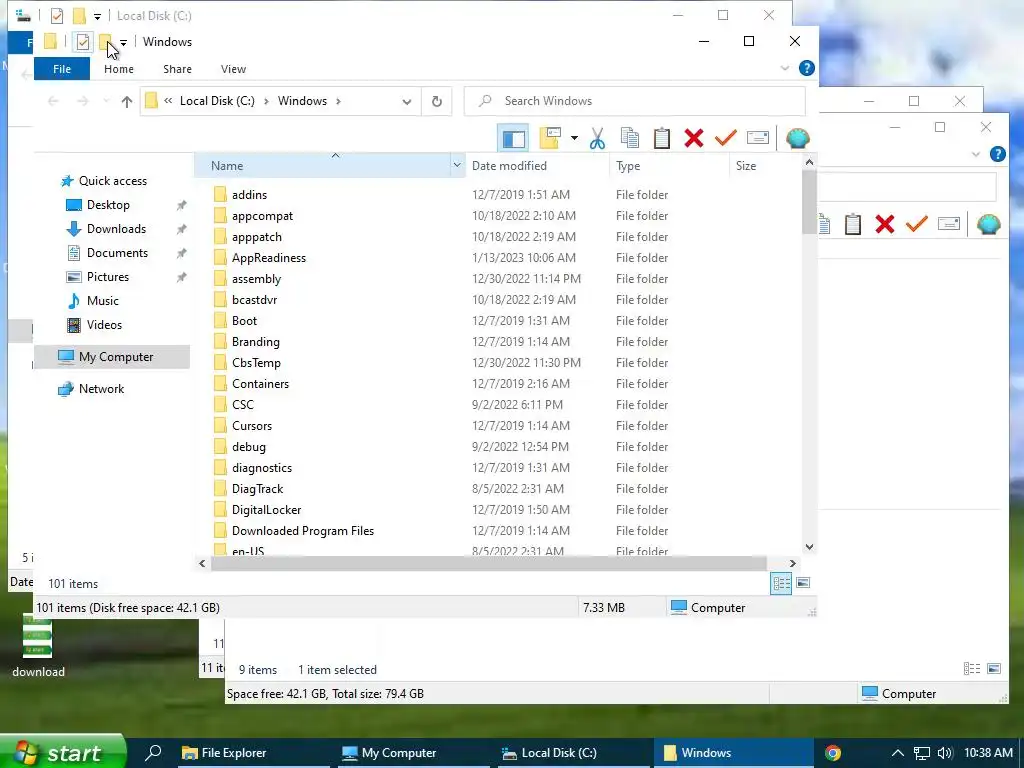Click the Email icon in the background window
The height and width of the screenshot is (768, 1024).
pyautogui.click(x=948, y=224)
